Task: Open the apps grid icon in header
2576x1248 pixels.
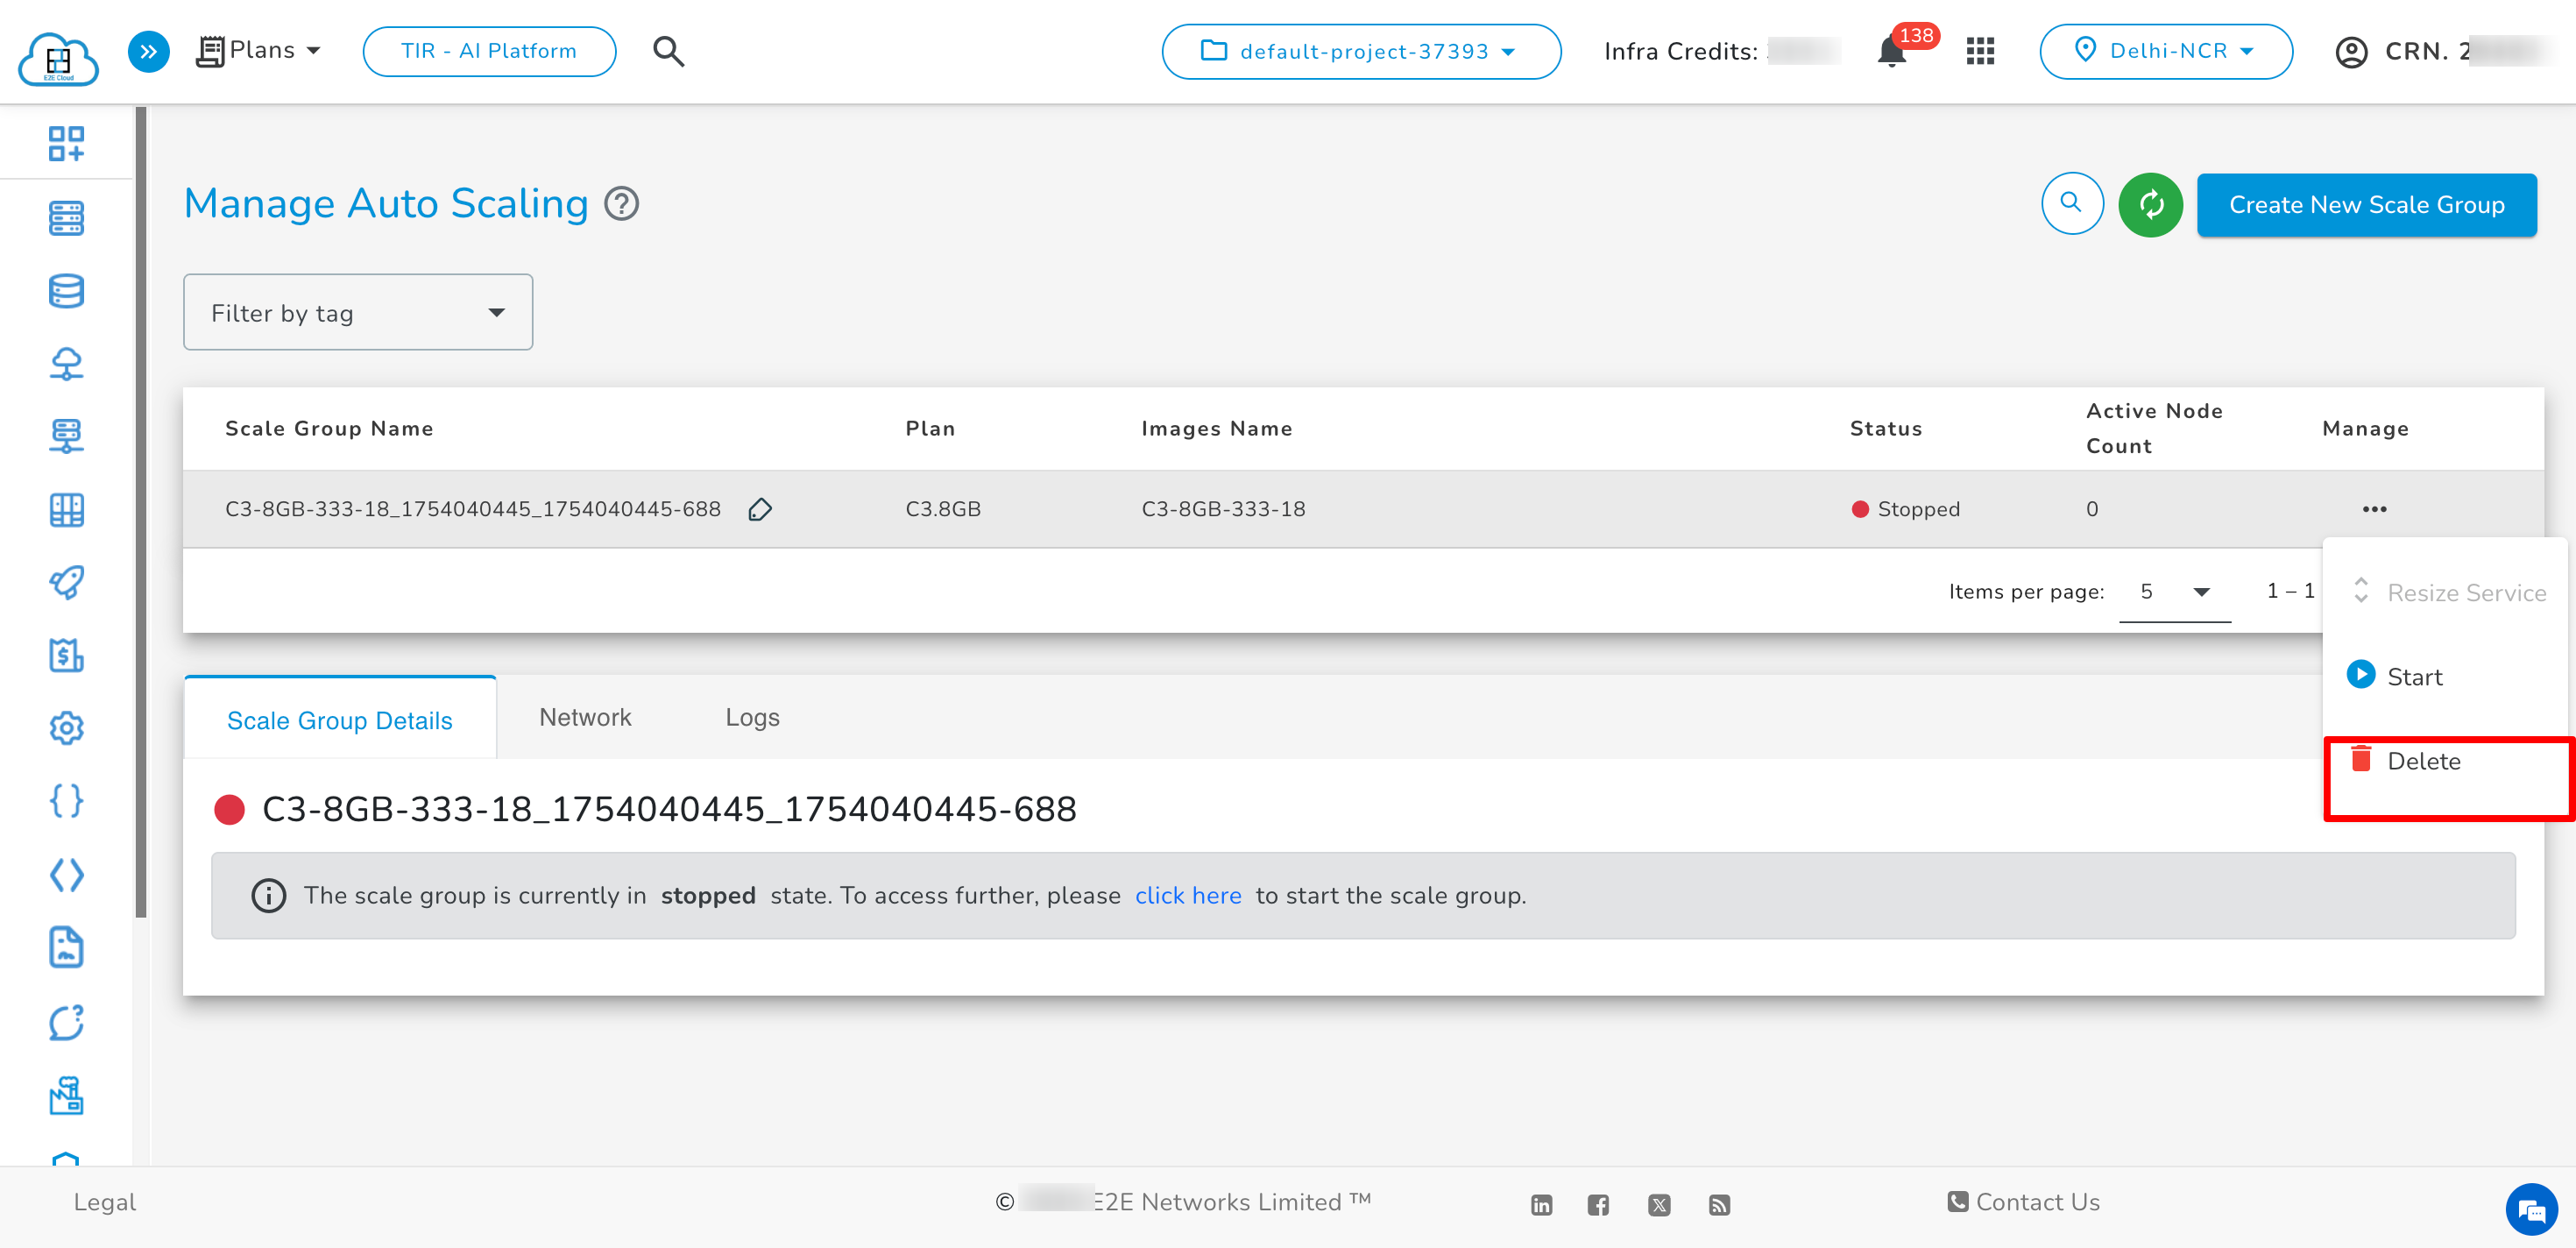Action: click(x=1979, y=51)
